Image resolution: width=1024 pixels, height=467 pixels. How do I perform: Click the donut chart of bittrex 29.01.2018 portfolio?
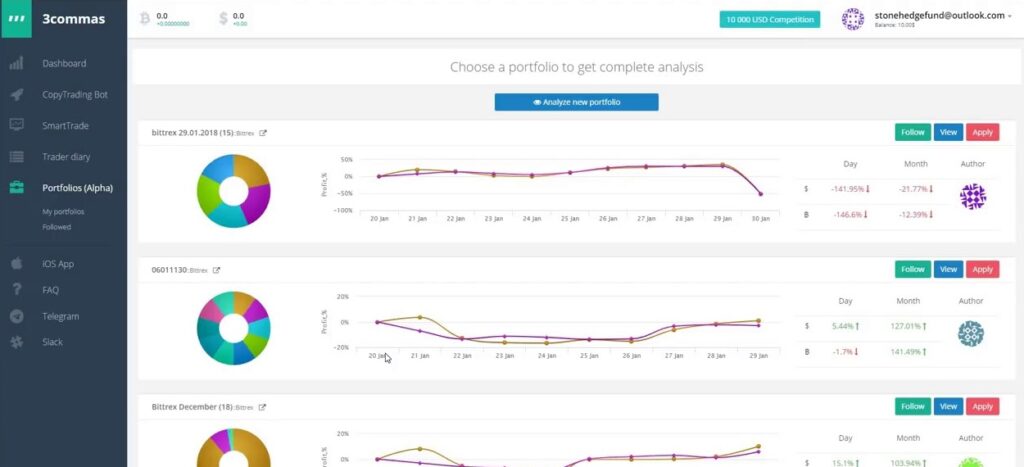tap(235, 191)
